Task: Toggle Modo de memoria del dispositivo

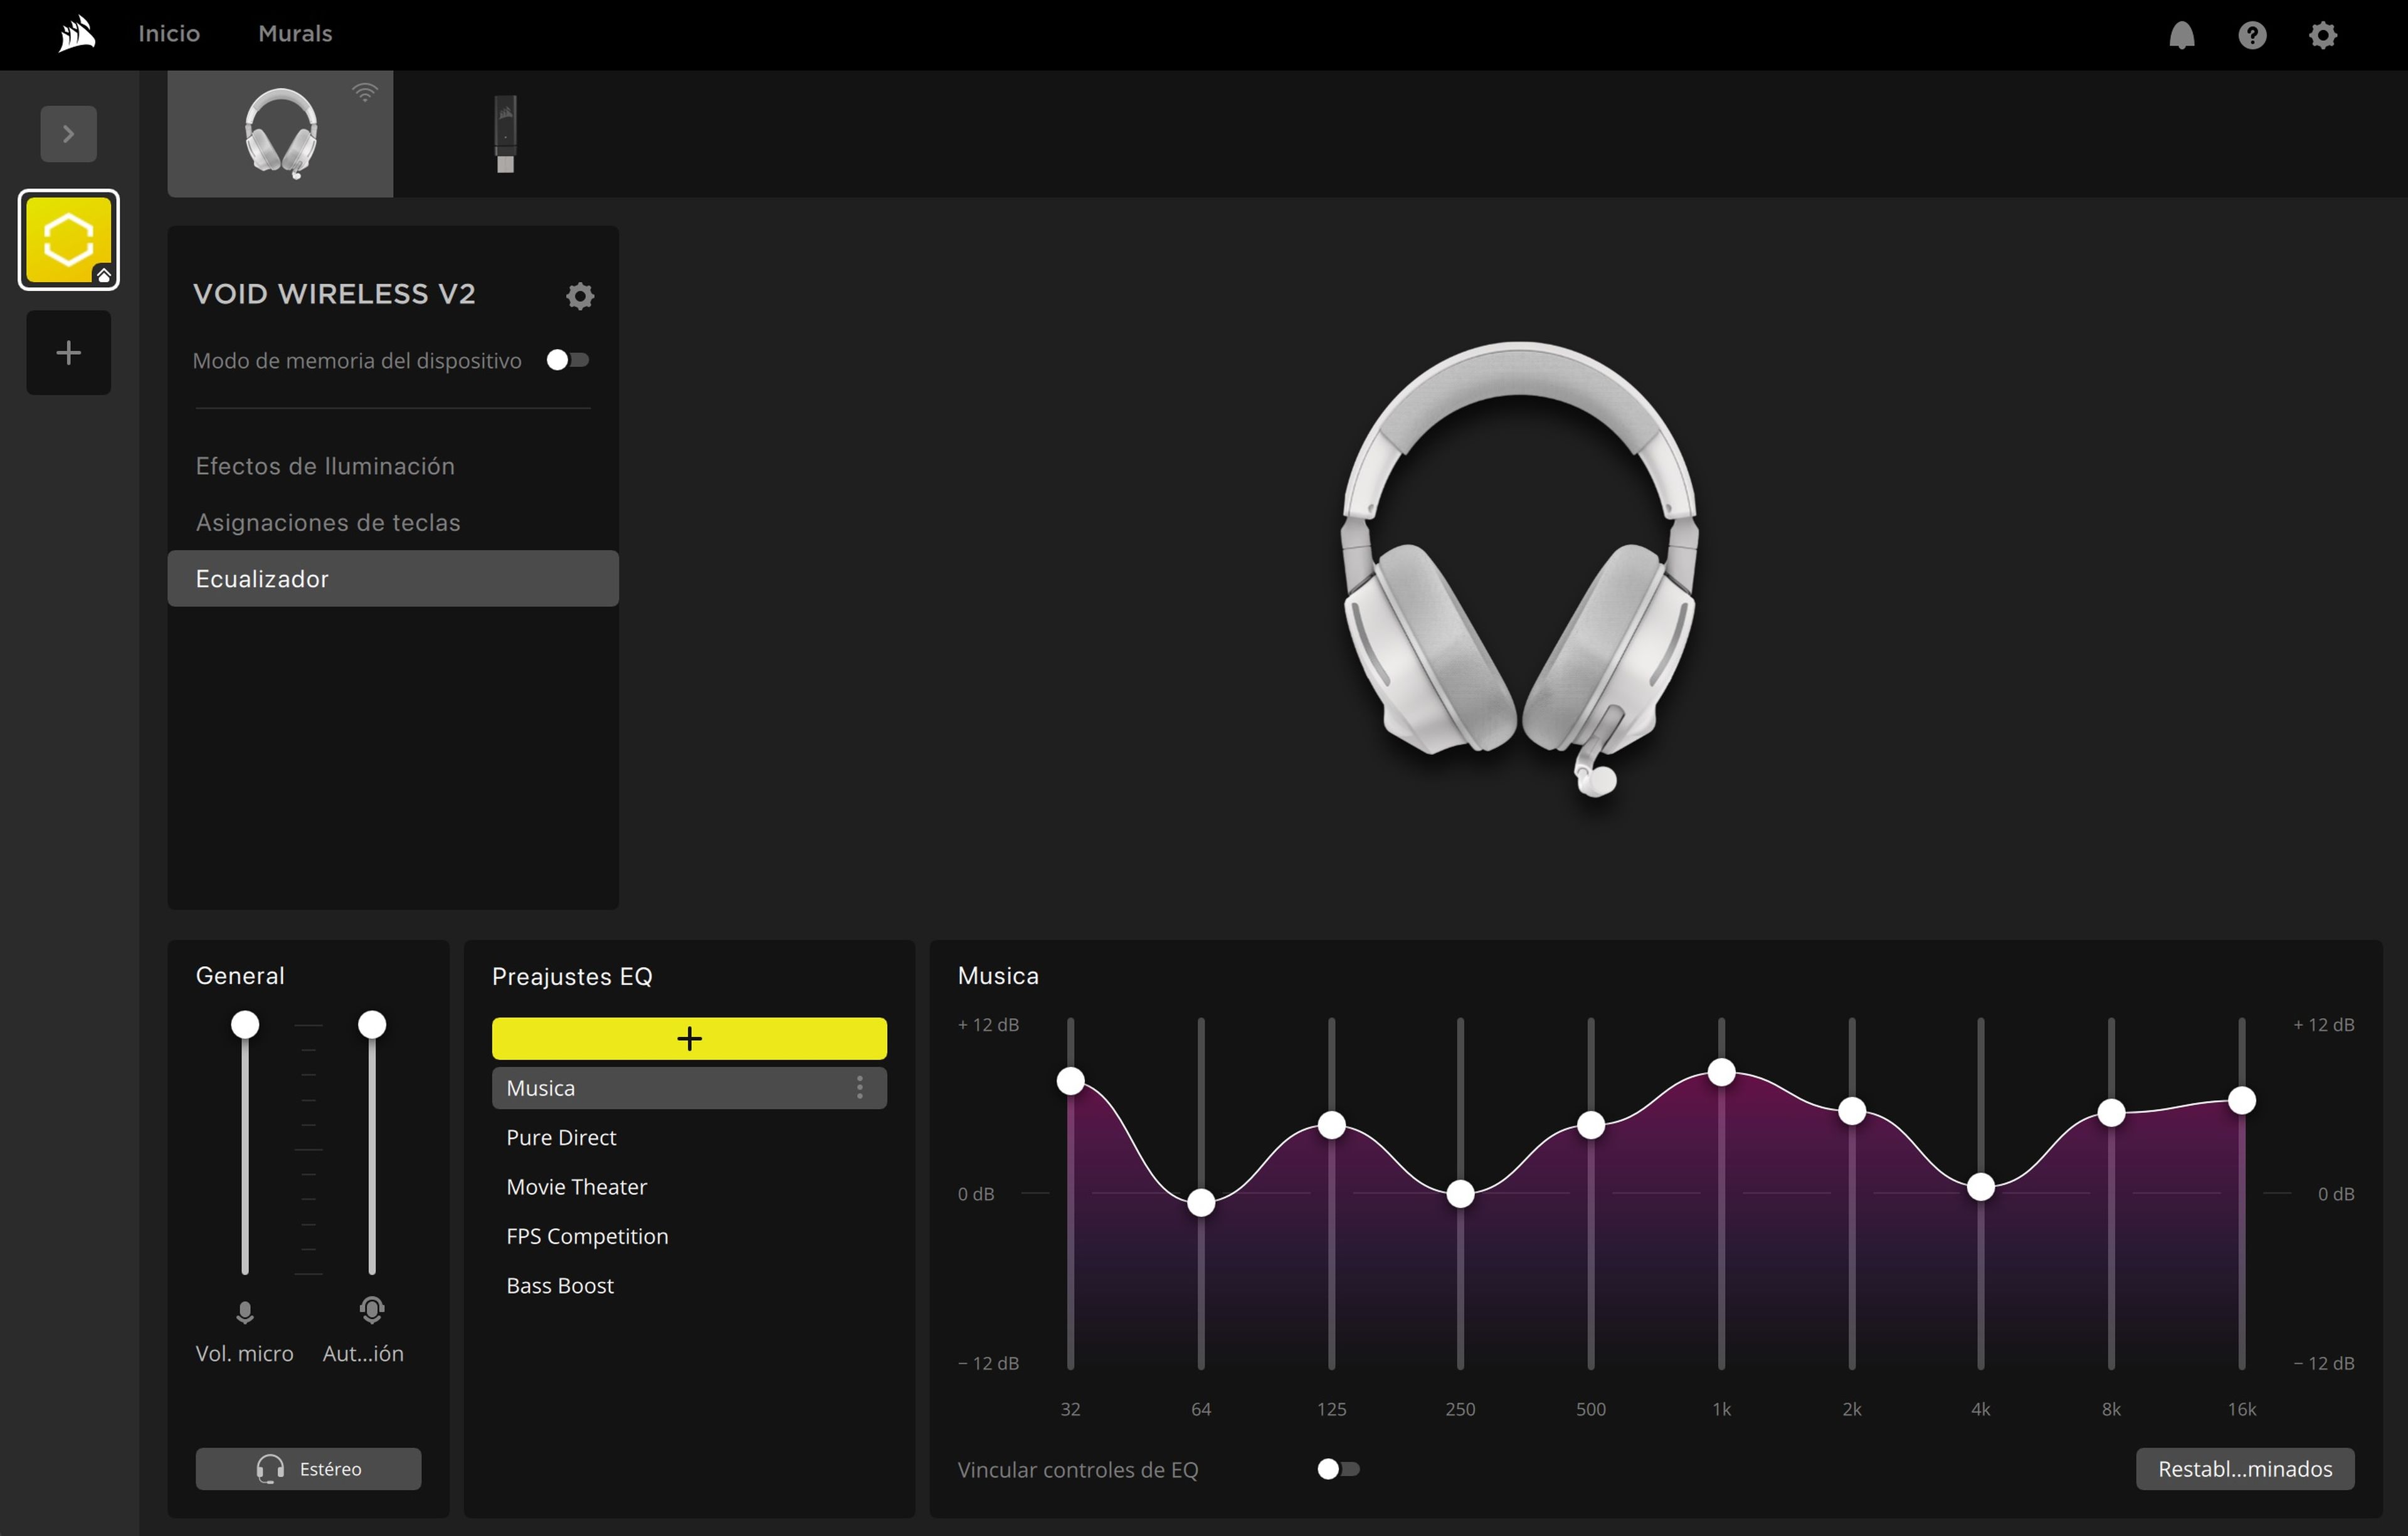Action: click(568, 360)
